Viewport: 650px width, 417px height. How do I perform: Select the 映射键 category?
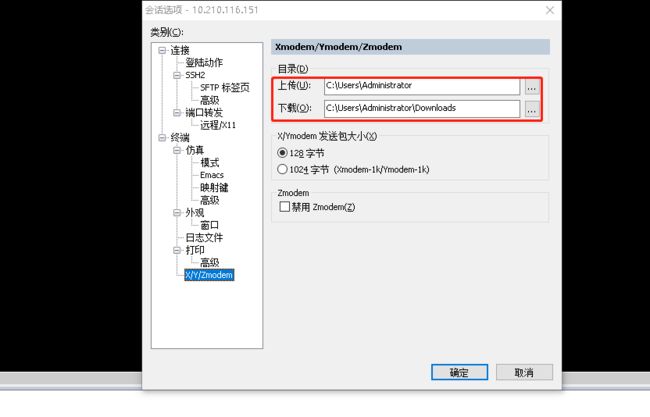pos(214,187)
